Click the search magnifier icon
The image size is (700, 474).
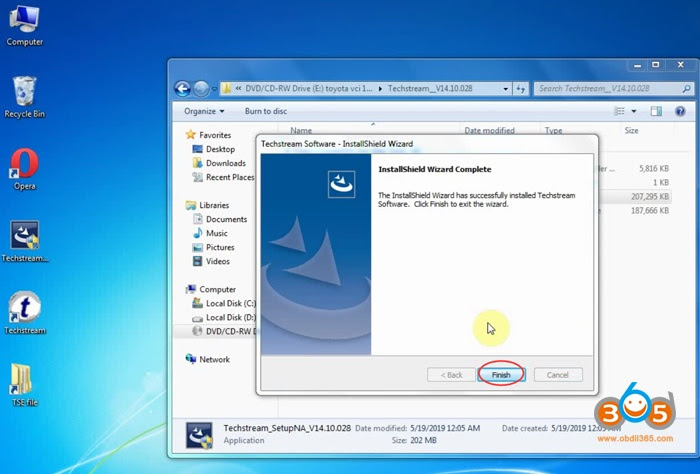686,89
